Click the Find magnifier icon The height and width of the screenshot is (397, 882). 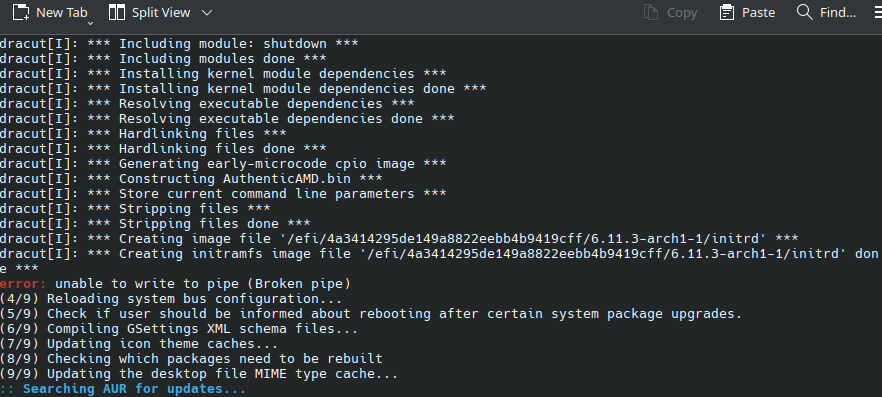pyautogui.click(x=805, y=12)
